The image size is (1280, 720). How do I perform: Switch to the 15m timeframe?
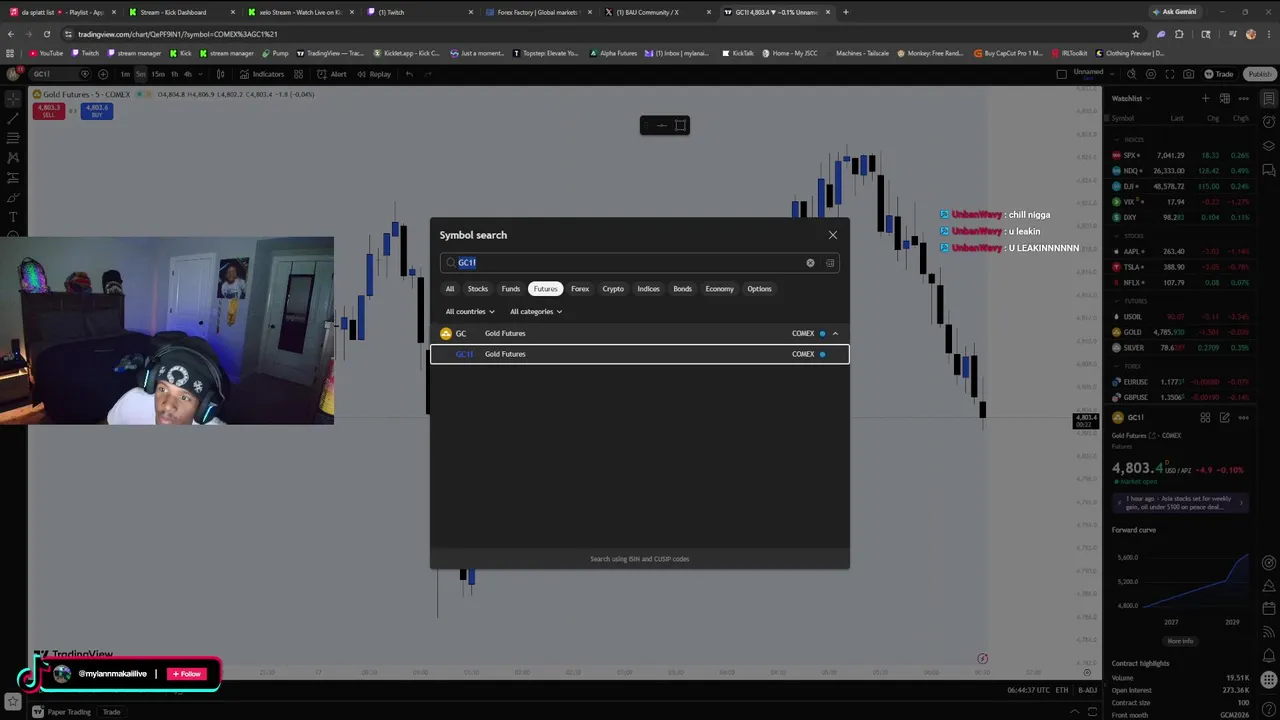(x=158, y=74)
